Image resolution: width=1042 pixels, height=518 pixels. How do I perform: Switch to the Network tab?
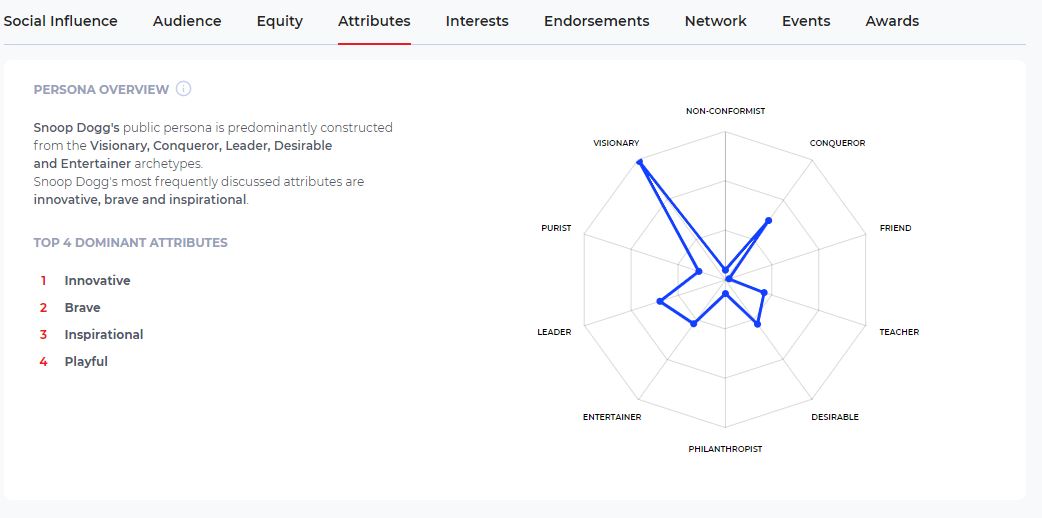[715, 21]
